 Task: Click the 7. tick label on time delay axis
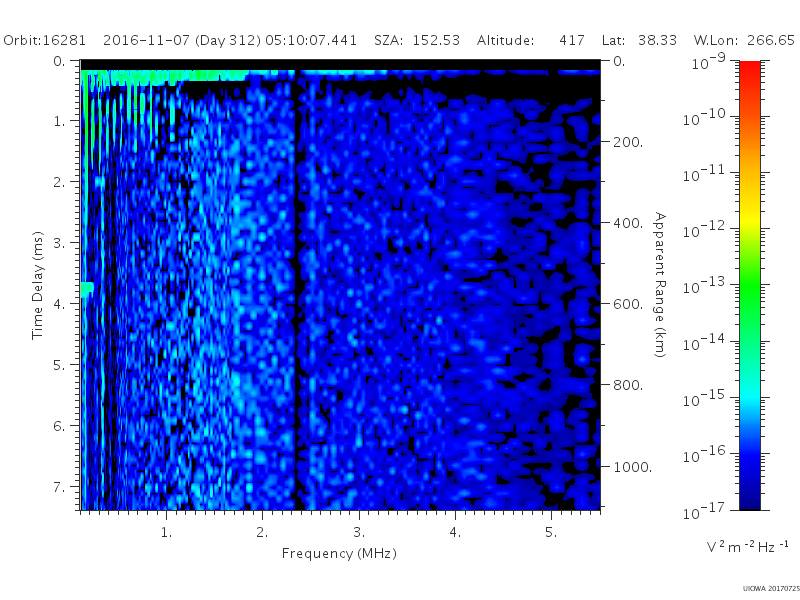tap(59, 487)
